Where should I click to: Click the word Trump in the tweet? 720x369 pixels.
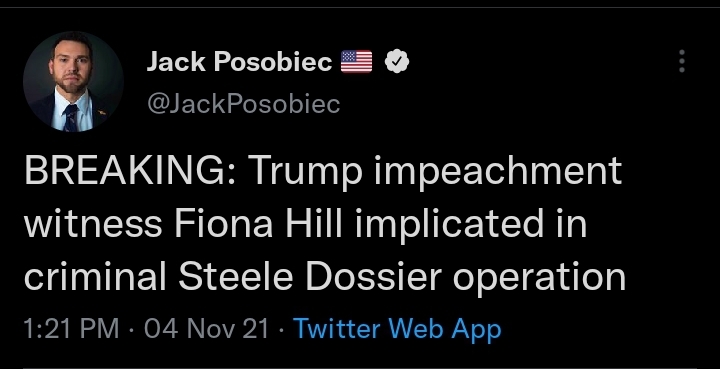pos(305,171)
